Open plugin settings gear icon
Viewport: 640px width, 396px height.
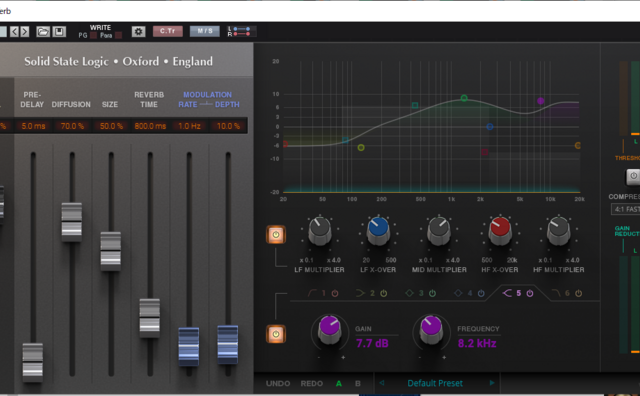138,31
